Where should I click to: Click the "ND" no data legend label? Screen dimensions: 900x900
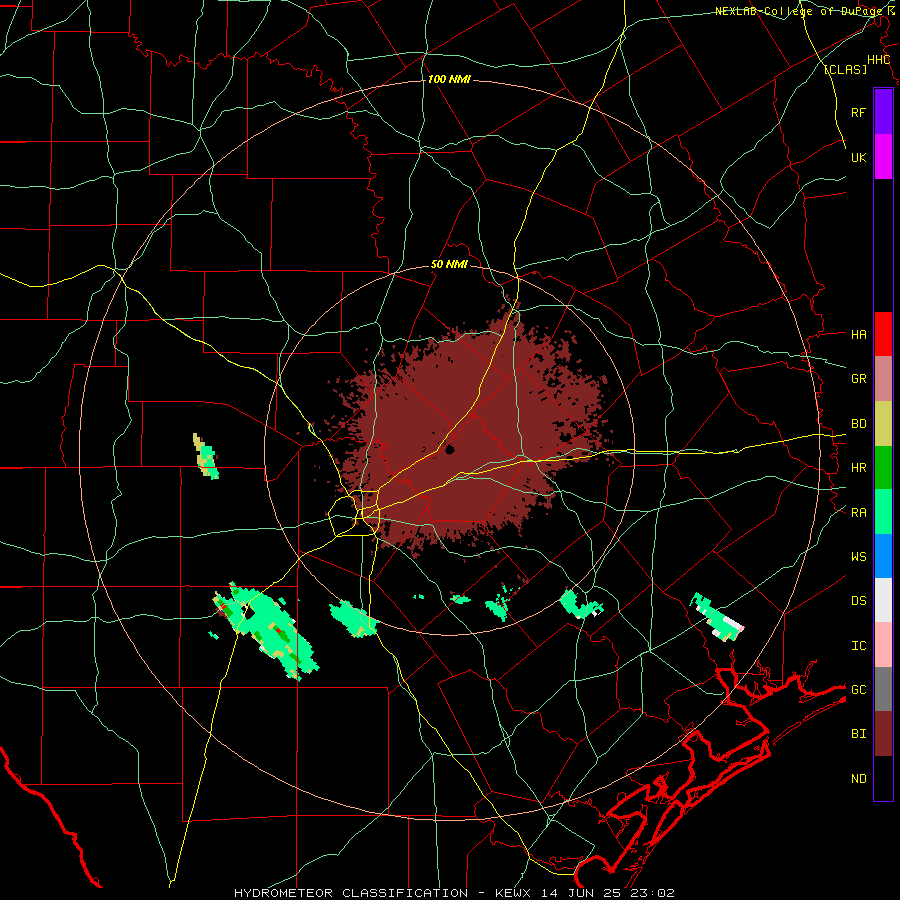pyautogui.click(x=858, y=779)
